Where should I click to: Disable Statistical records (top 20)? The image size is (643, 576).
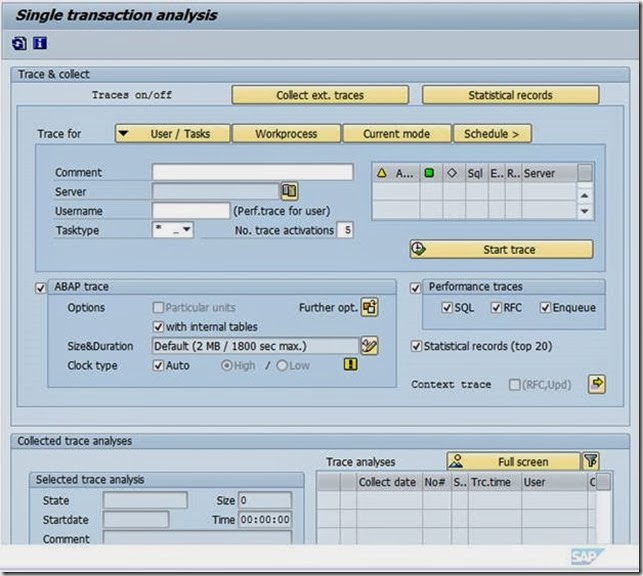click(416, 346)
